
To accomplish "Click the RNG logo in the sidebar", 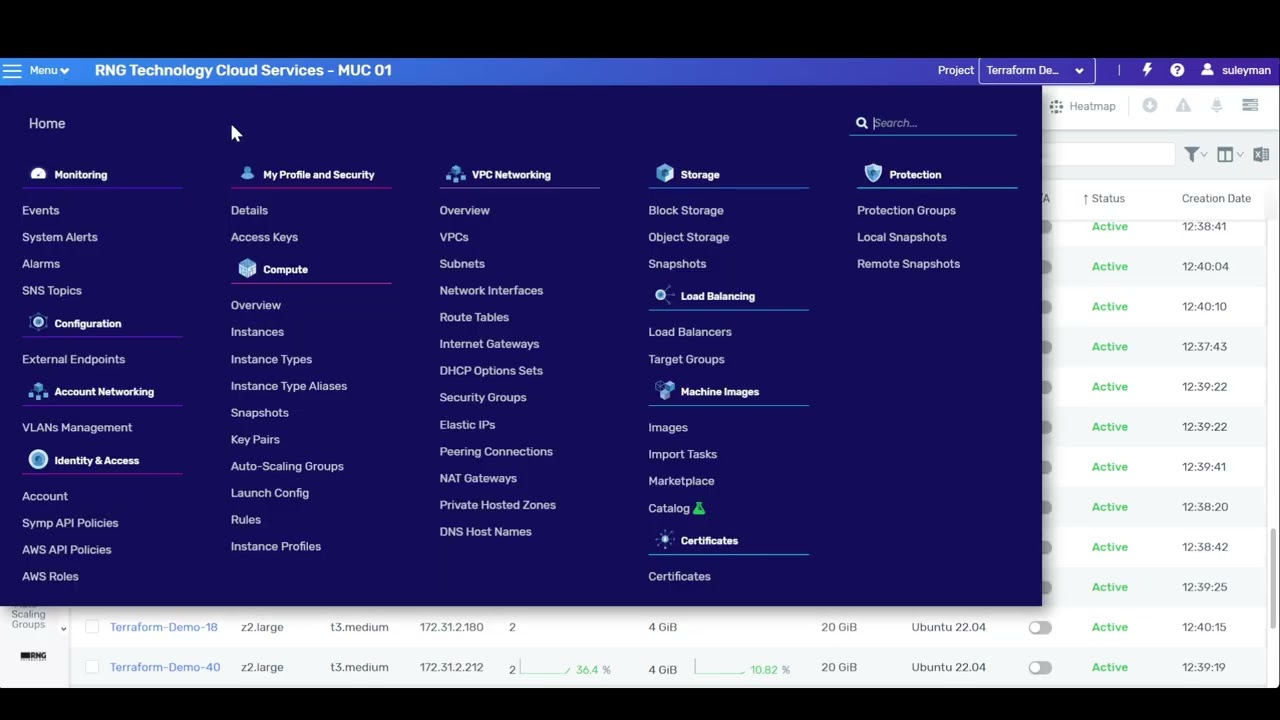I will (33, 656).
